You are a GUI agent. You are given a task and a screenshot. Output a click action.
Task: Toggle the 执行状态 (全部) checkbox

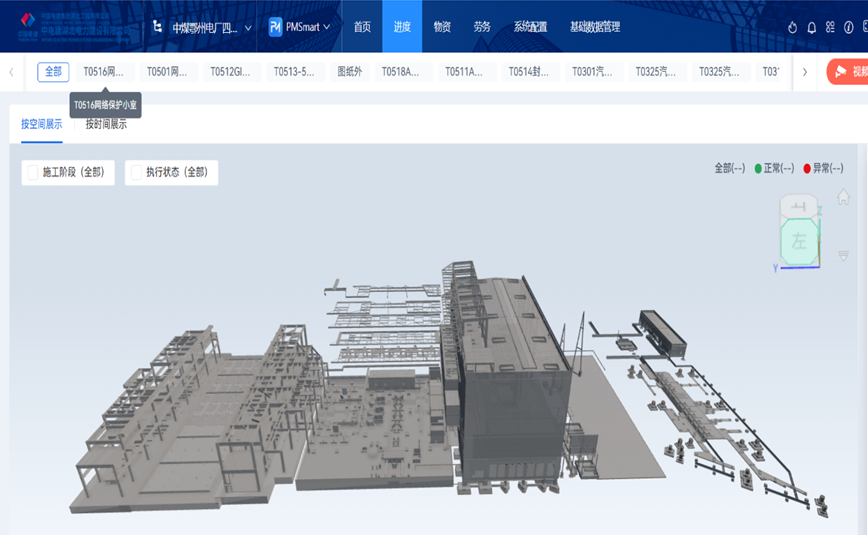coord(136,172)
